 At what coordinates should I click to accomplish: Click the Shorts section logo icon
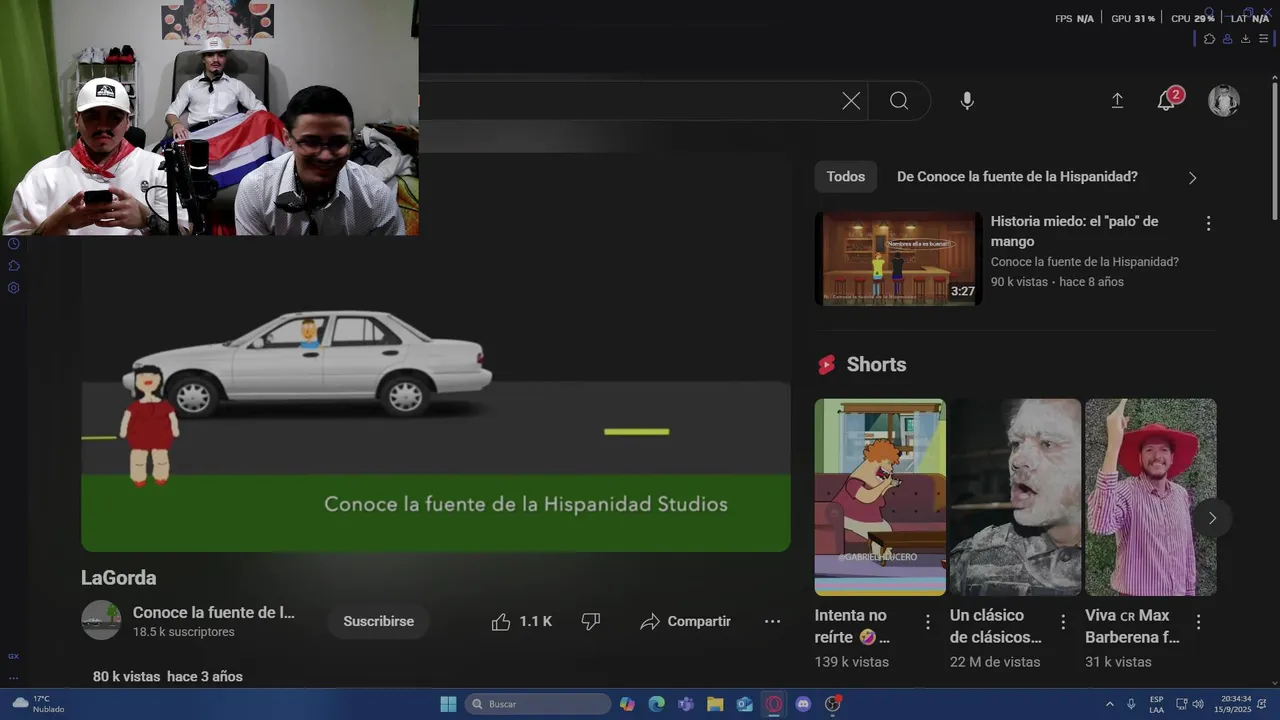826,365
